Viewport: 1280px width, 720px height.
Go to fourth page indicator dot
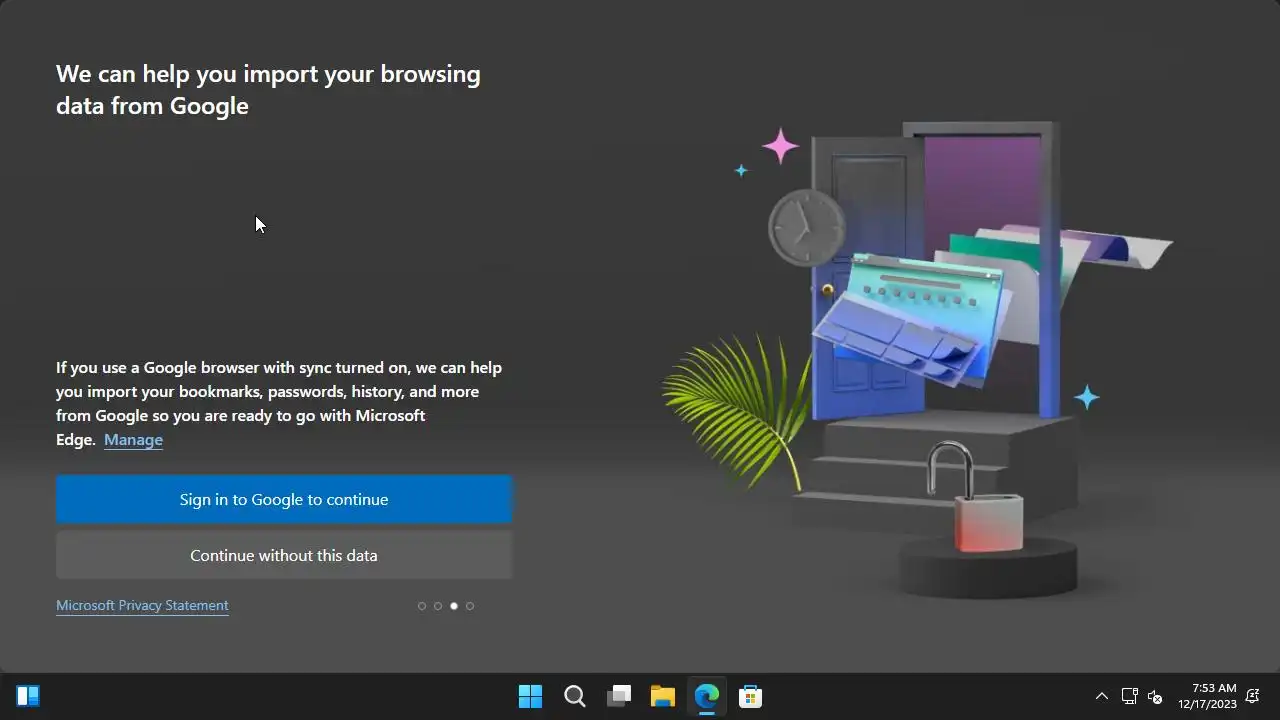pyautogui.click(x=470, y=606)
